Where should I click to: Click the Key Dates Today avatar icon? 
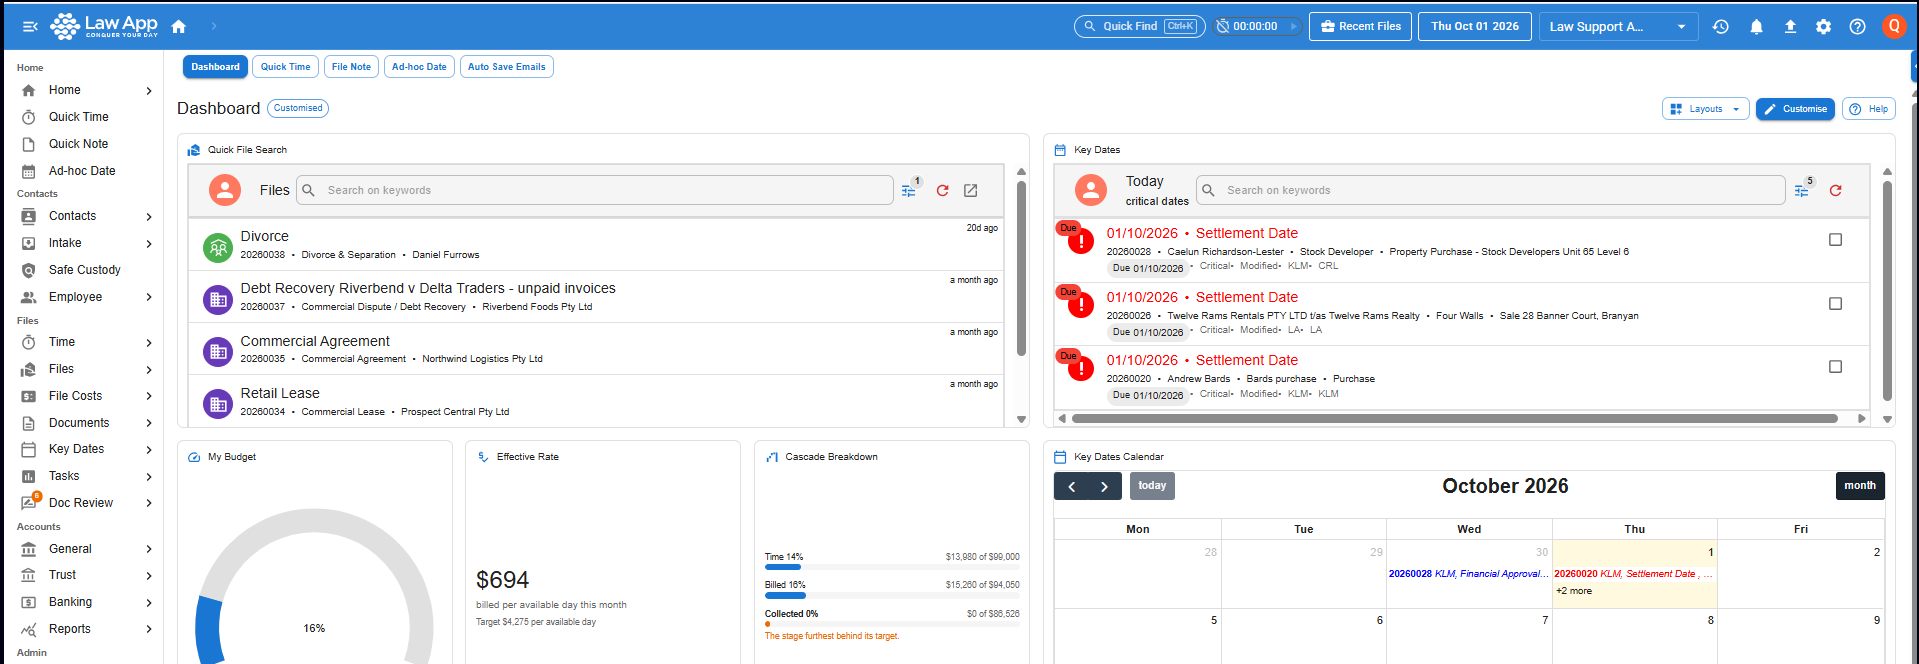[1091, 190]
